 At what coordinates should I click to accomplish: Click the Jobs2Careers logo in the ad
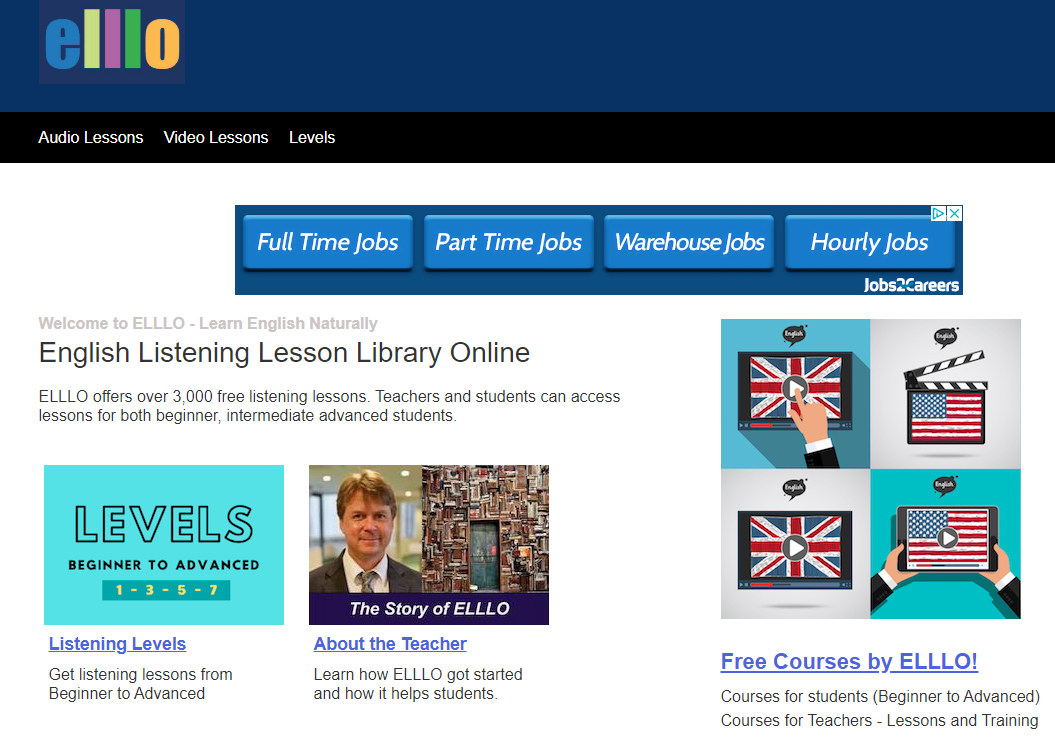tap(911, 285)
